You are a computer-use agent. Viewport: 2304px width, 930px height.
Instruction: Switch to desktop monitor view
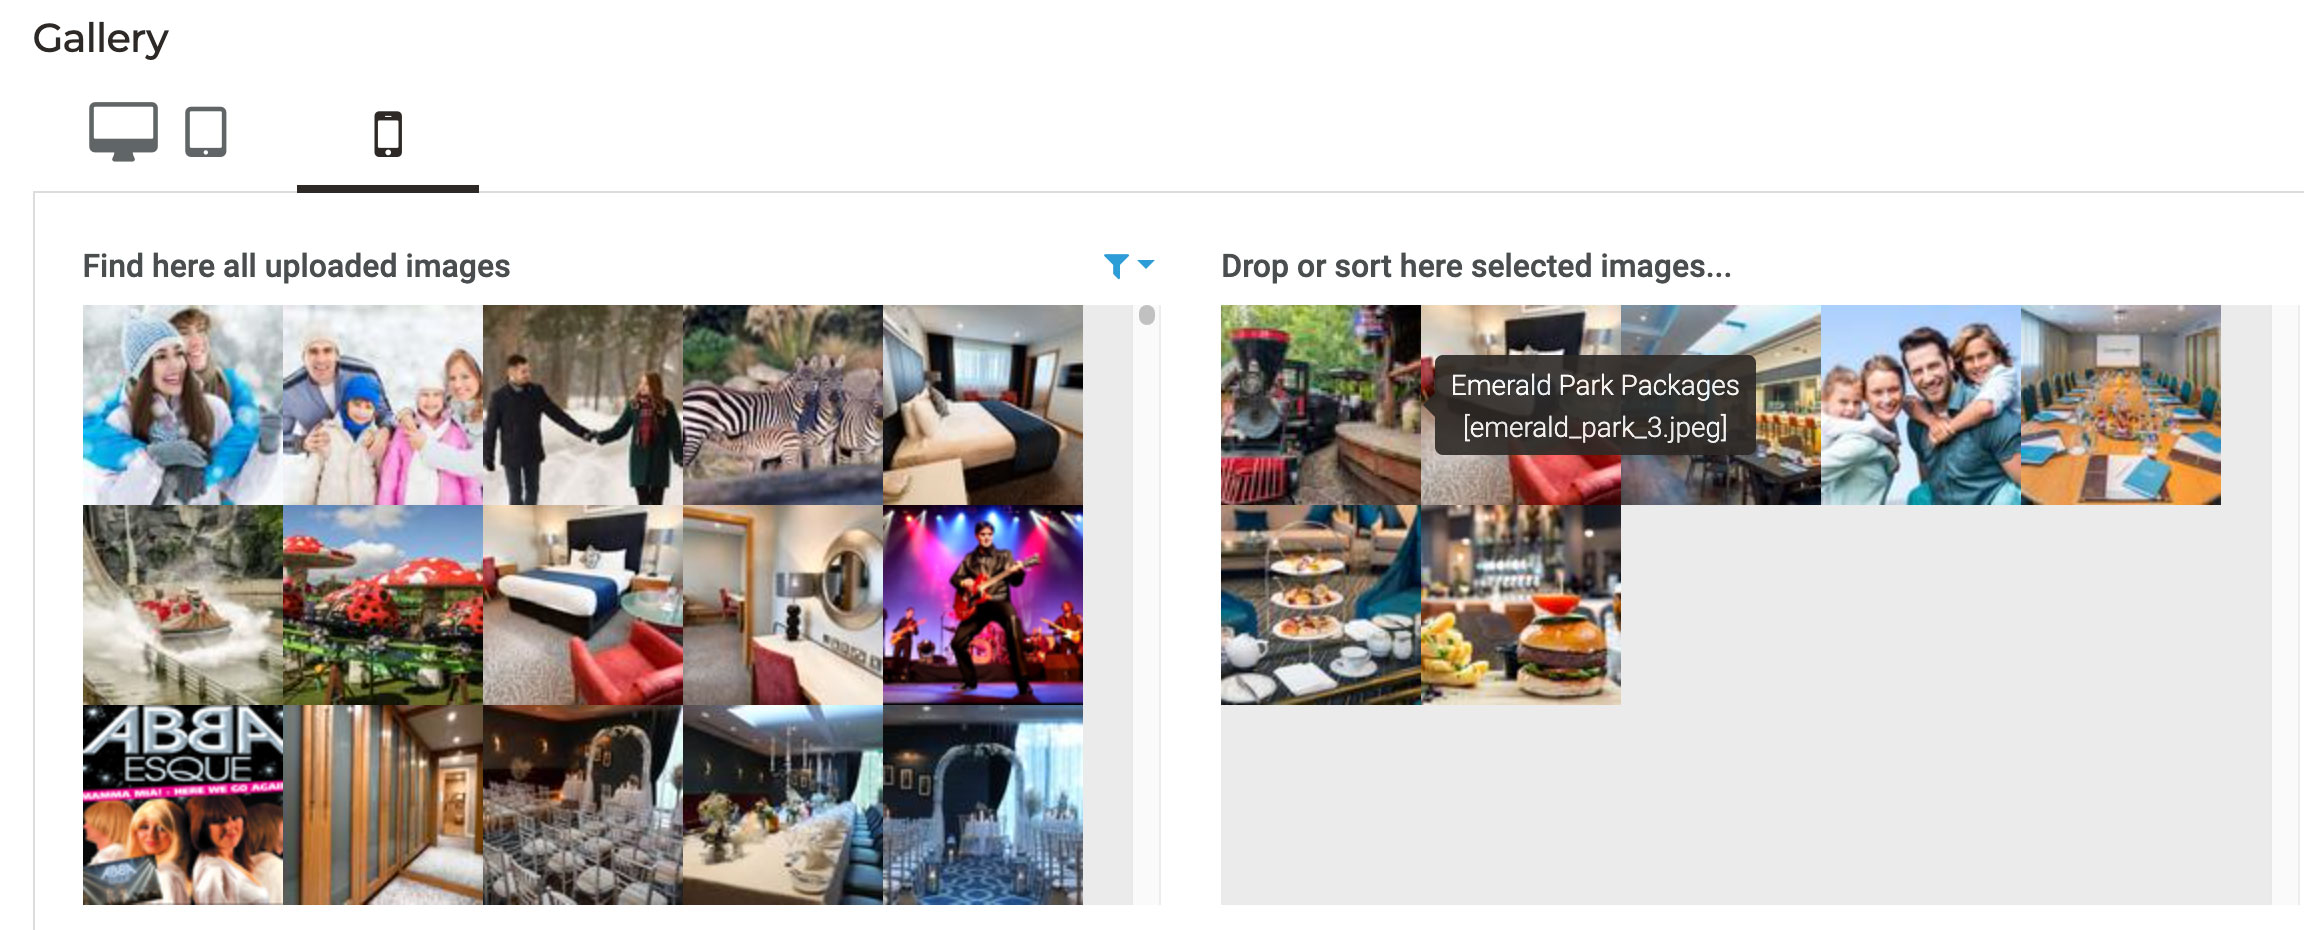pyautogui.click(x=123, y=131)
